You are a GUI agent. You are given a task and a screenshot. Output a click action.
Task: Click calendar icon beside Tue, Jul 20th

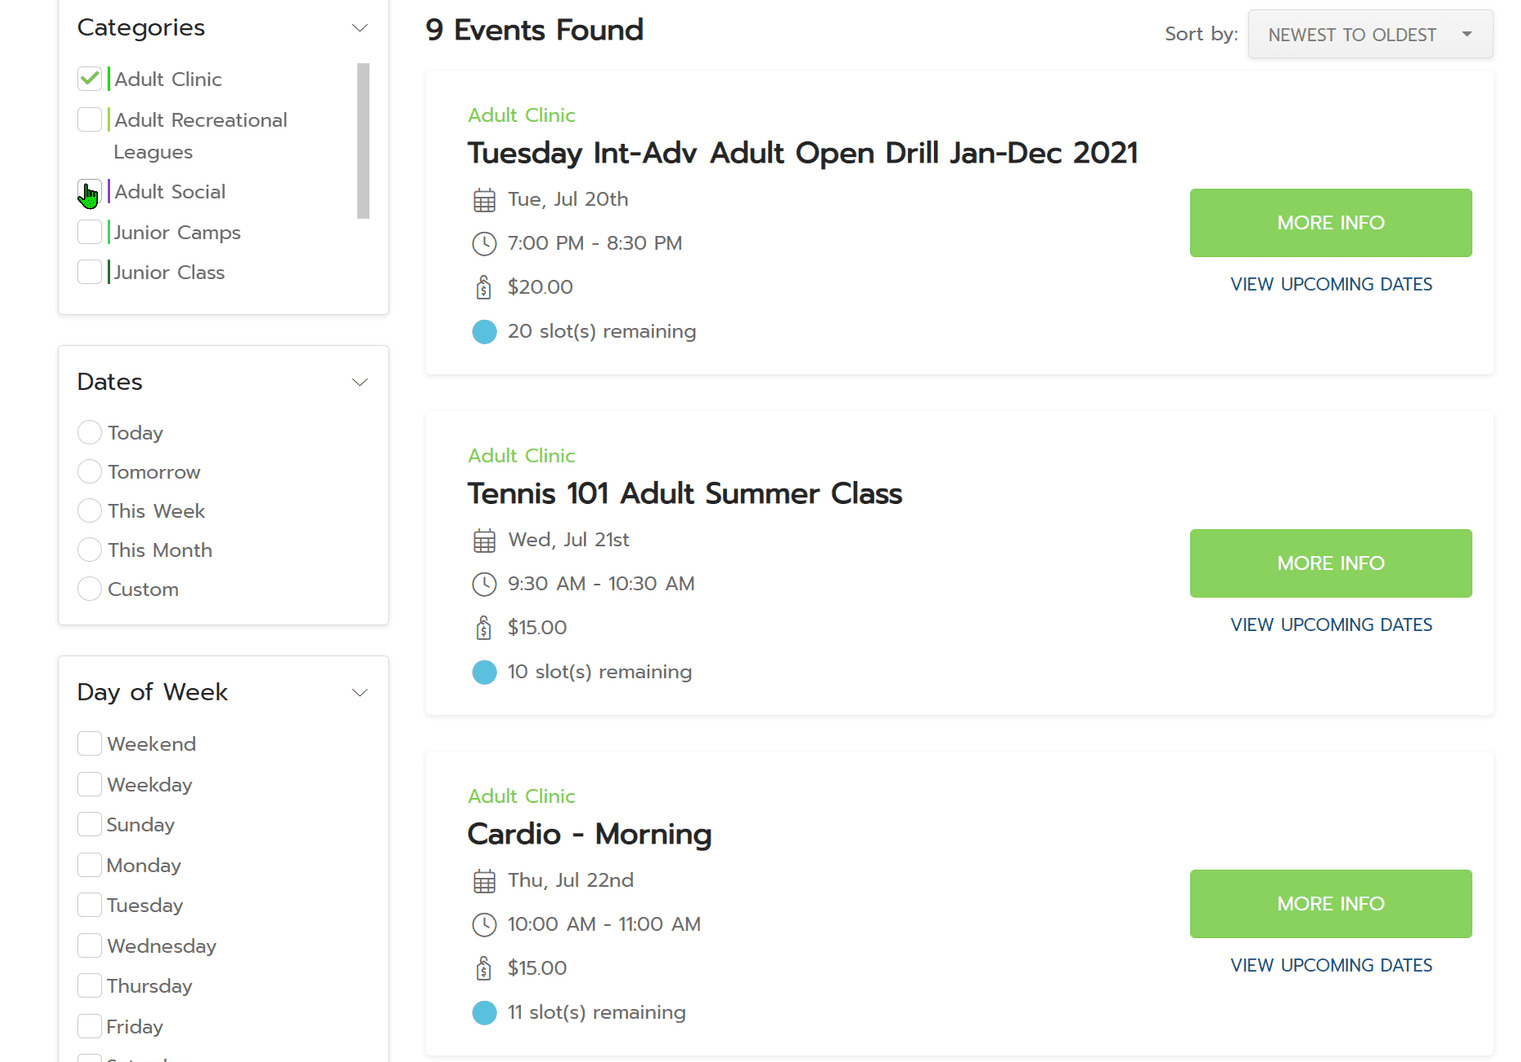point(484,200)
